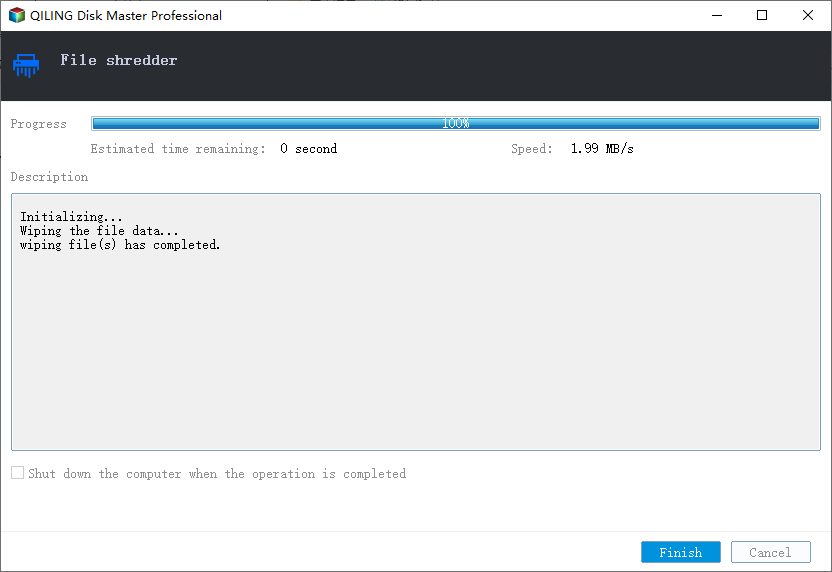Viewport: 832px width, 572px height.
Task: Click the Finish button
Action: coord(680,552)
